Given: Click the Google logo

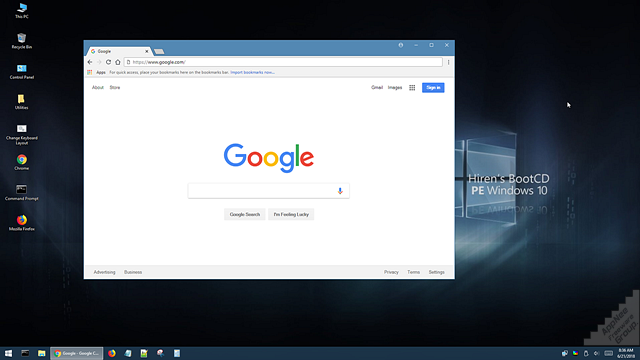Looking at the screenshot, I should 269,158.
